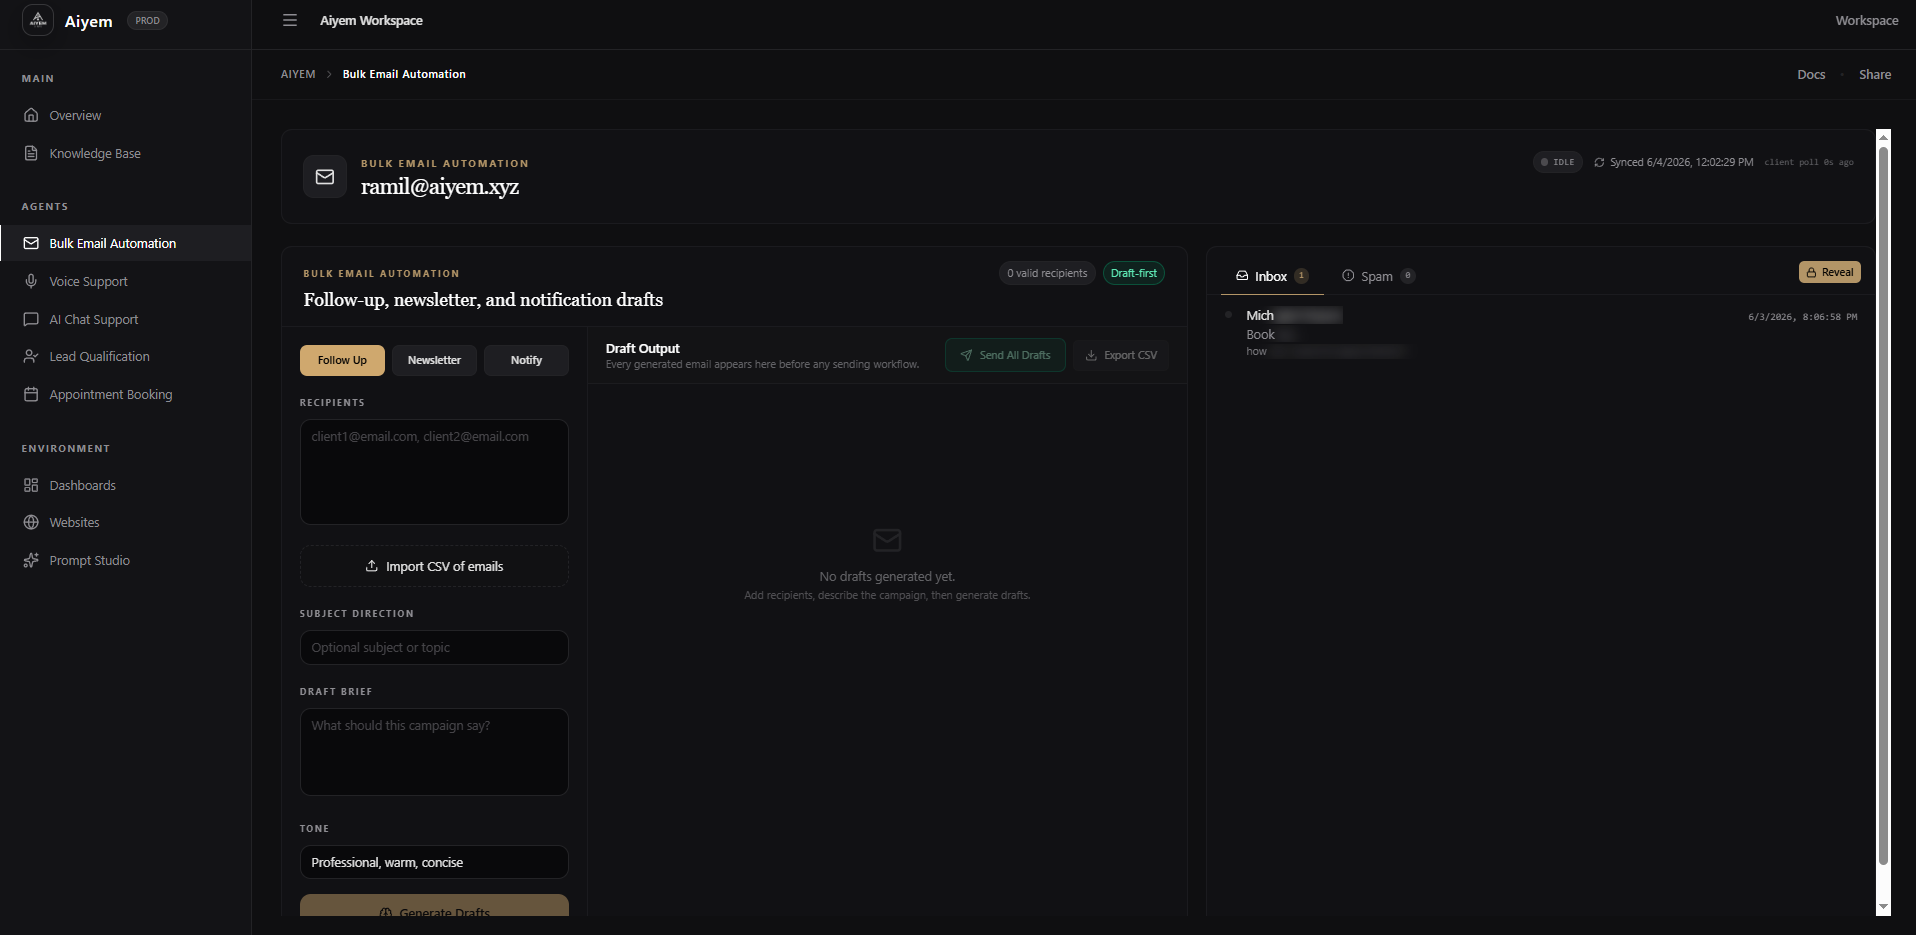Open the Mich inbox message

click(x=1540, y=333)
